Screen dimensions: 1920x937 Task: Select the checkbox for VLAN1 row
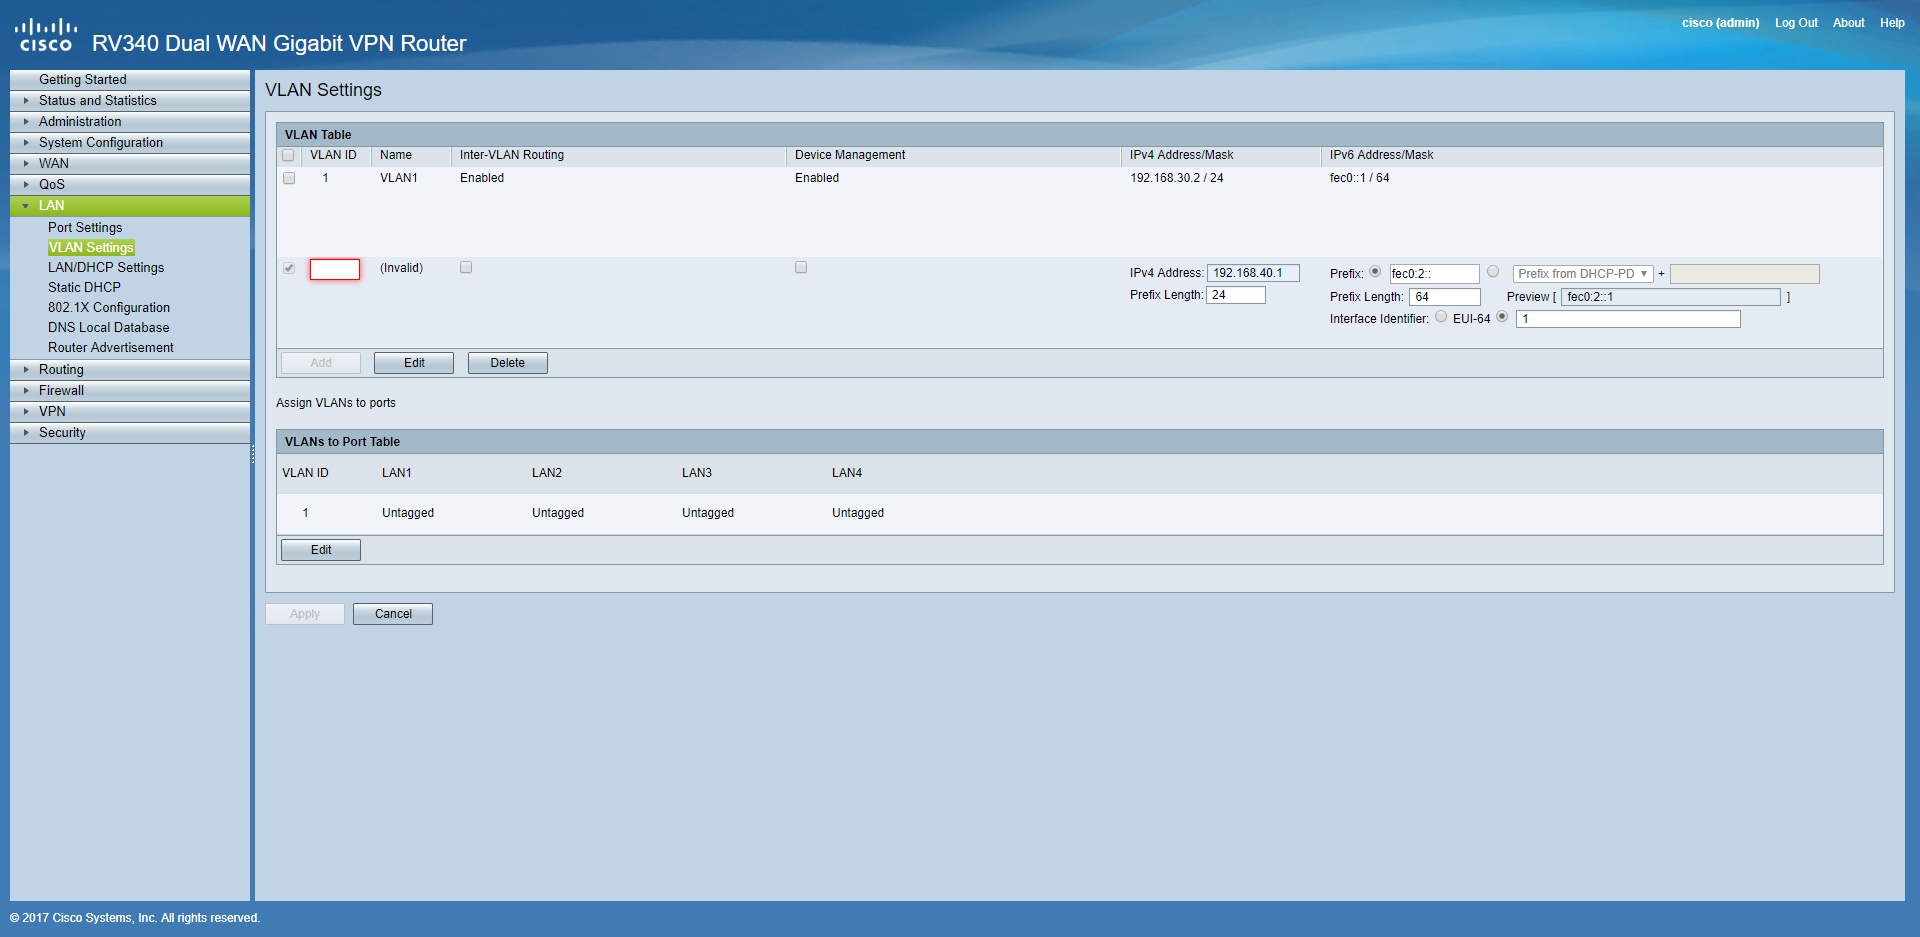[x=289, y=178]
